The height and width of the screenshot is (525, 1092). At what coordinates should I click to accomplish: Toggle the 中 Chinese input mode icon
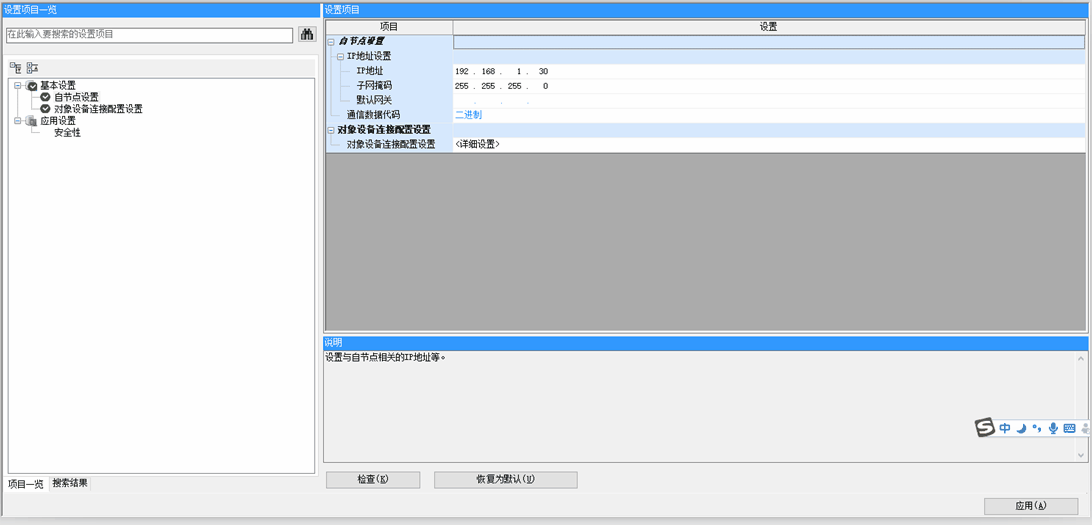[x=1005, y=428]
